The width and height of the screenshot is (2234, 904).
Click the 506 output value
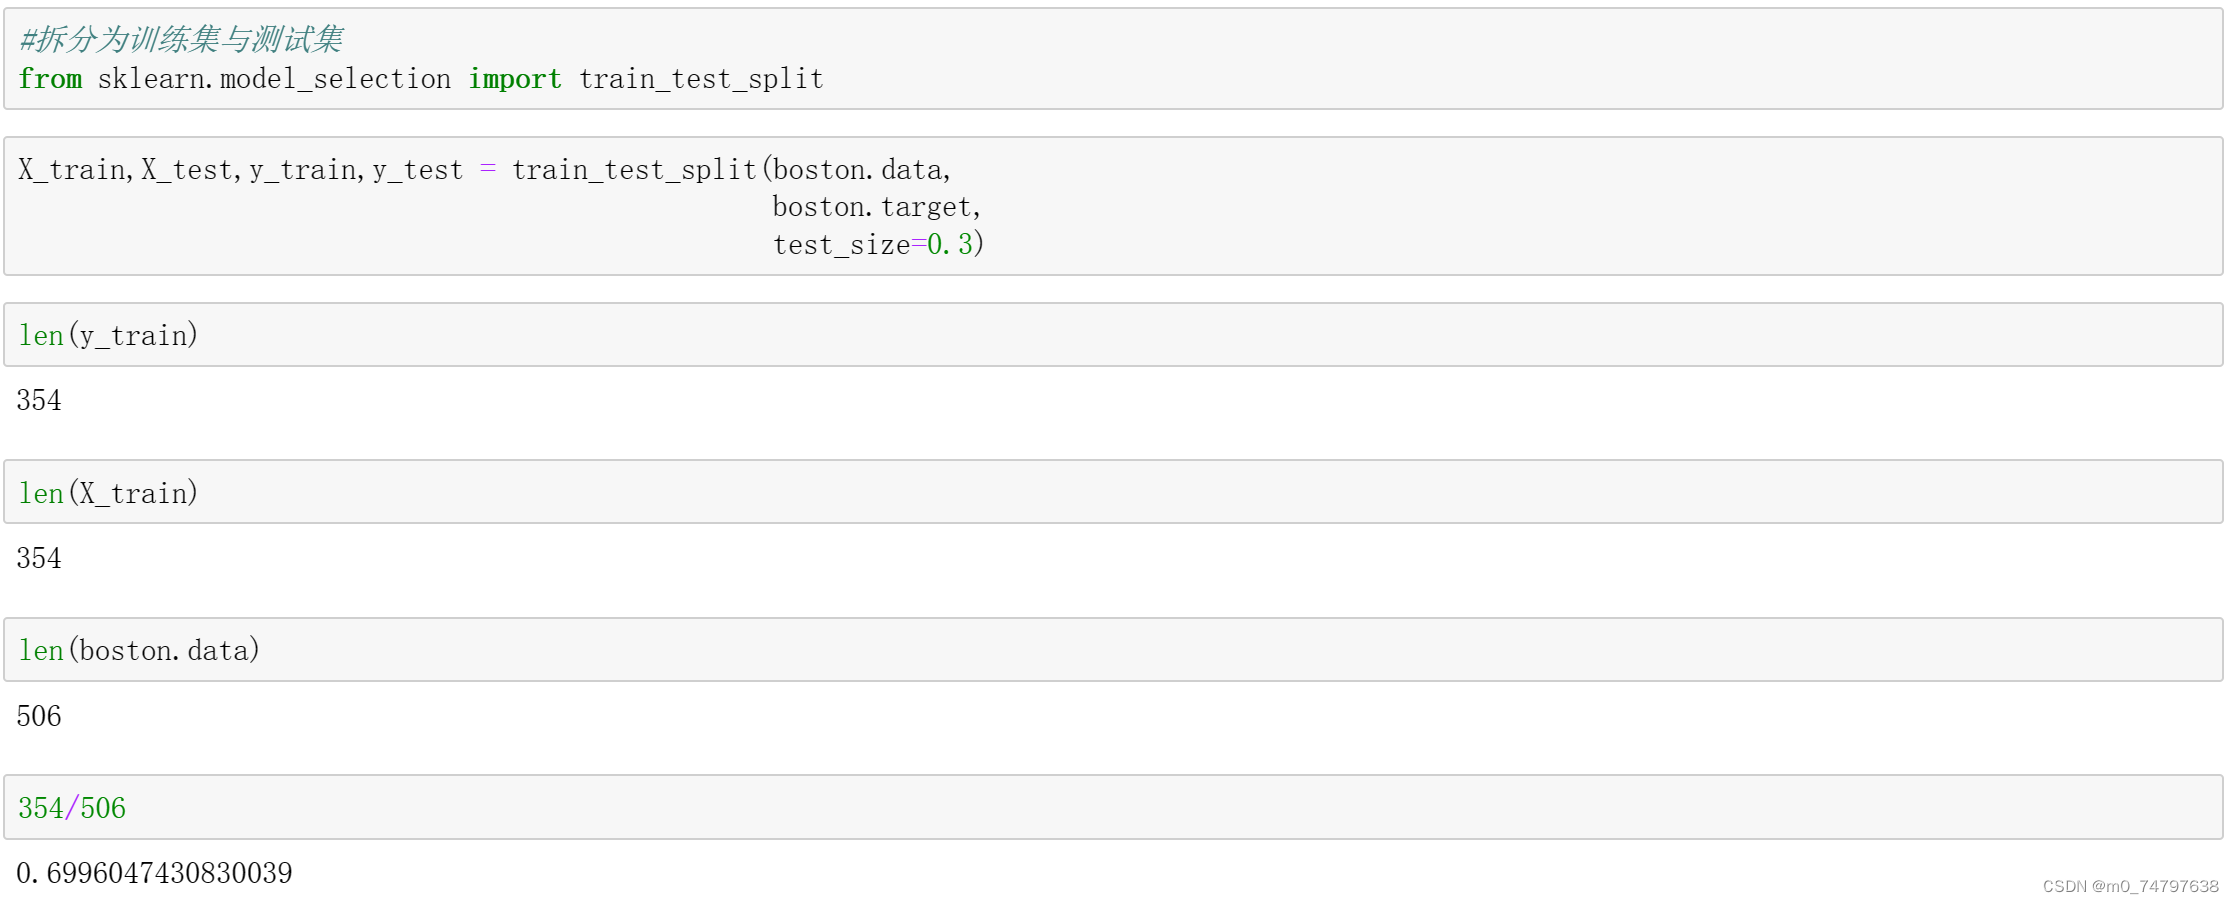point(39,716)
